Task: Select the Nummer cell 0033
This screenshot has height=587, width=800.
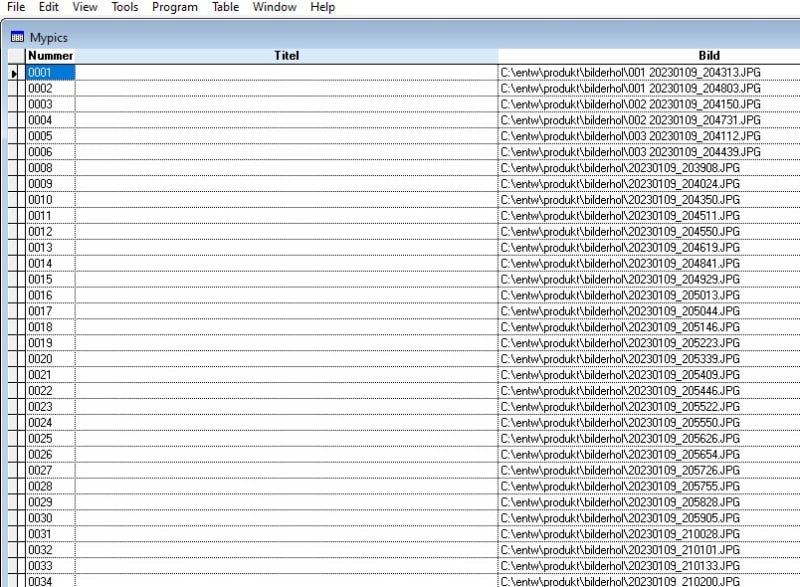Action: (x=50, y=566)
